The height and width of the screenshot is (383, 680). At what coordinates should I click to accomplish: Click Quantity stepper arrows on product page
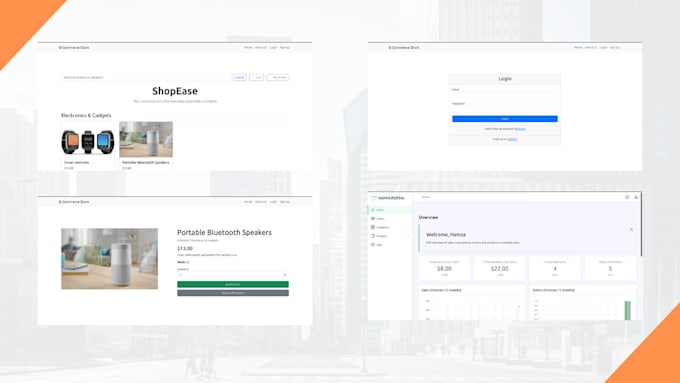tap(285, 275)
